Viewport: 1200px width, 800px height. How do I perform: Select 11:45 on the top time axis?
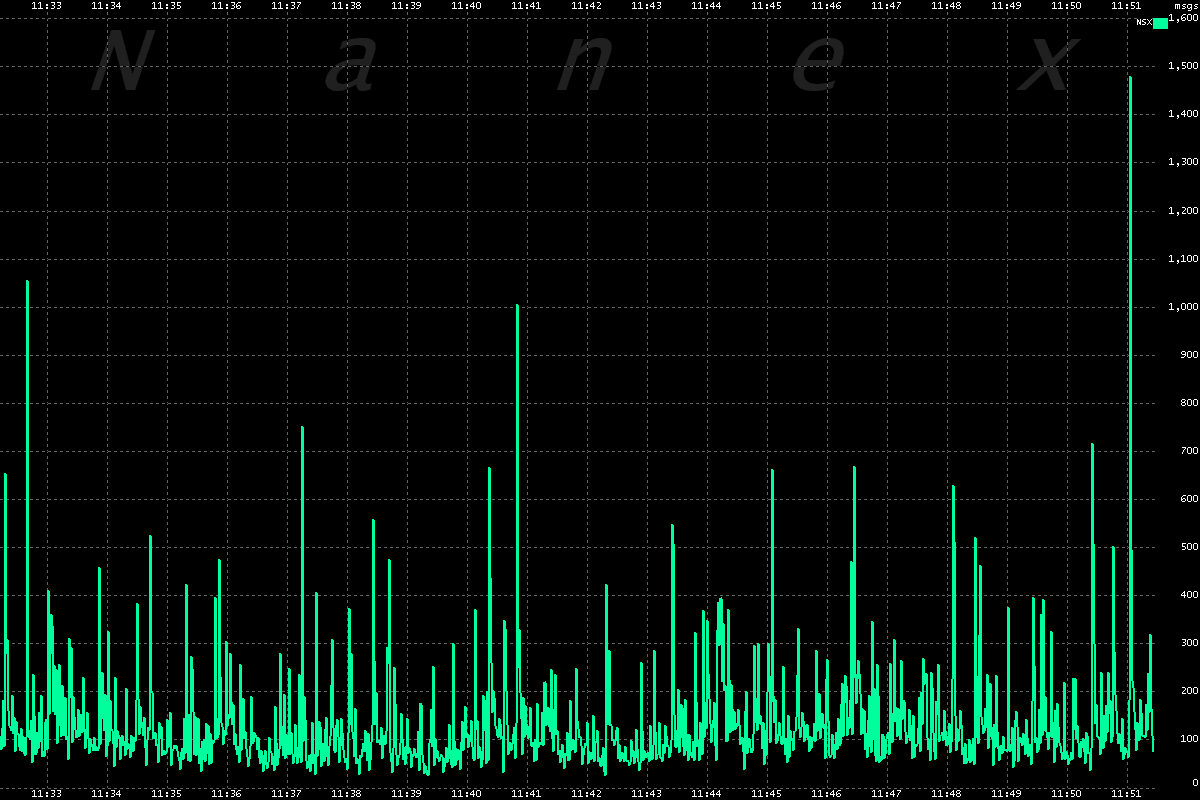point(766,6)
